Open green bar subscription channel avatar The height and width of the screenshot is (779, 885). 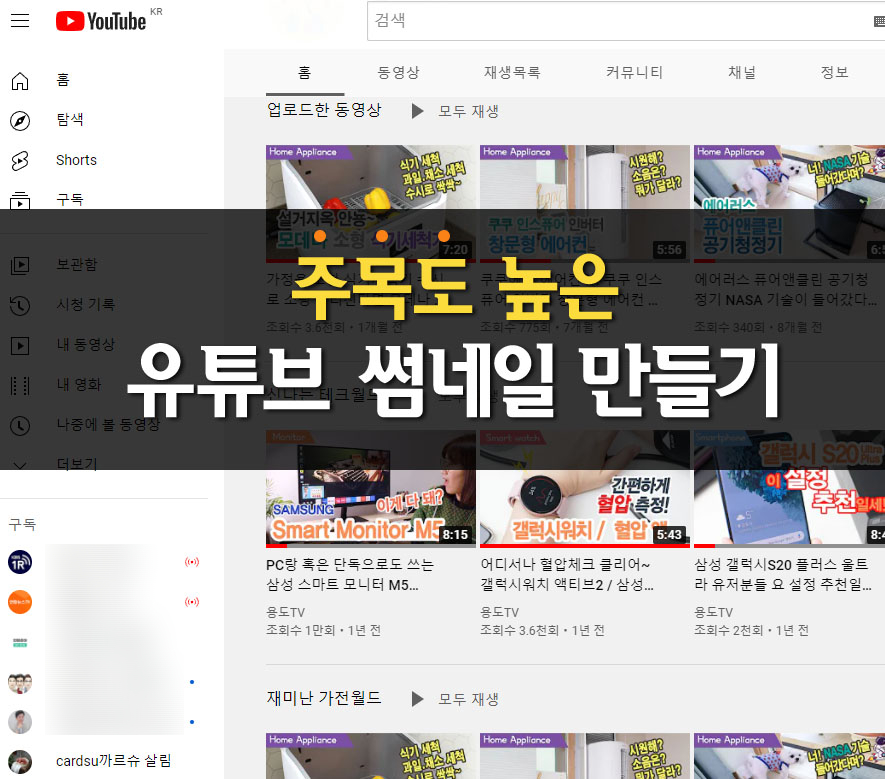click(x=20, y=642)
